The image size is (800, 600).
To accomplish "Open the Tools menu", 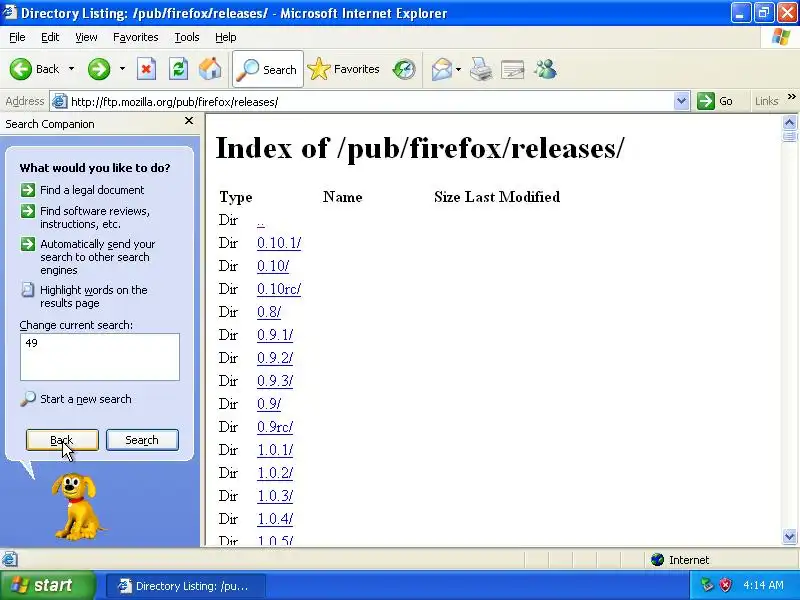I will [x=187, y=37].
